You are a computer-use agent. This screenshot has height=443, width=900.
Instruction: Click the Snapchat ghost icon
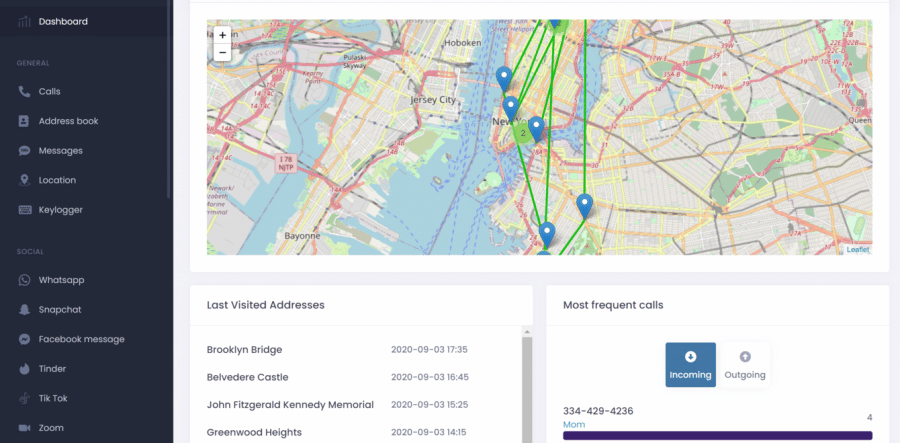coord(24,310)
